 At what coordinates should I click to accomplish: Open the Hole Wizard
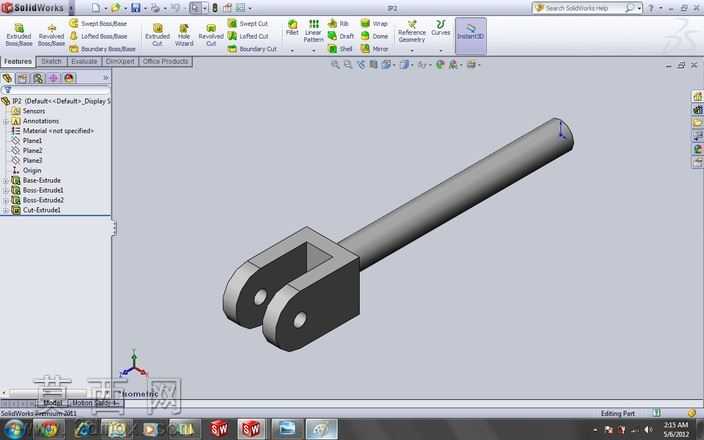click(184, 35)
